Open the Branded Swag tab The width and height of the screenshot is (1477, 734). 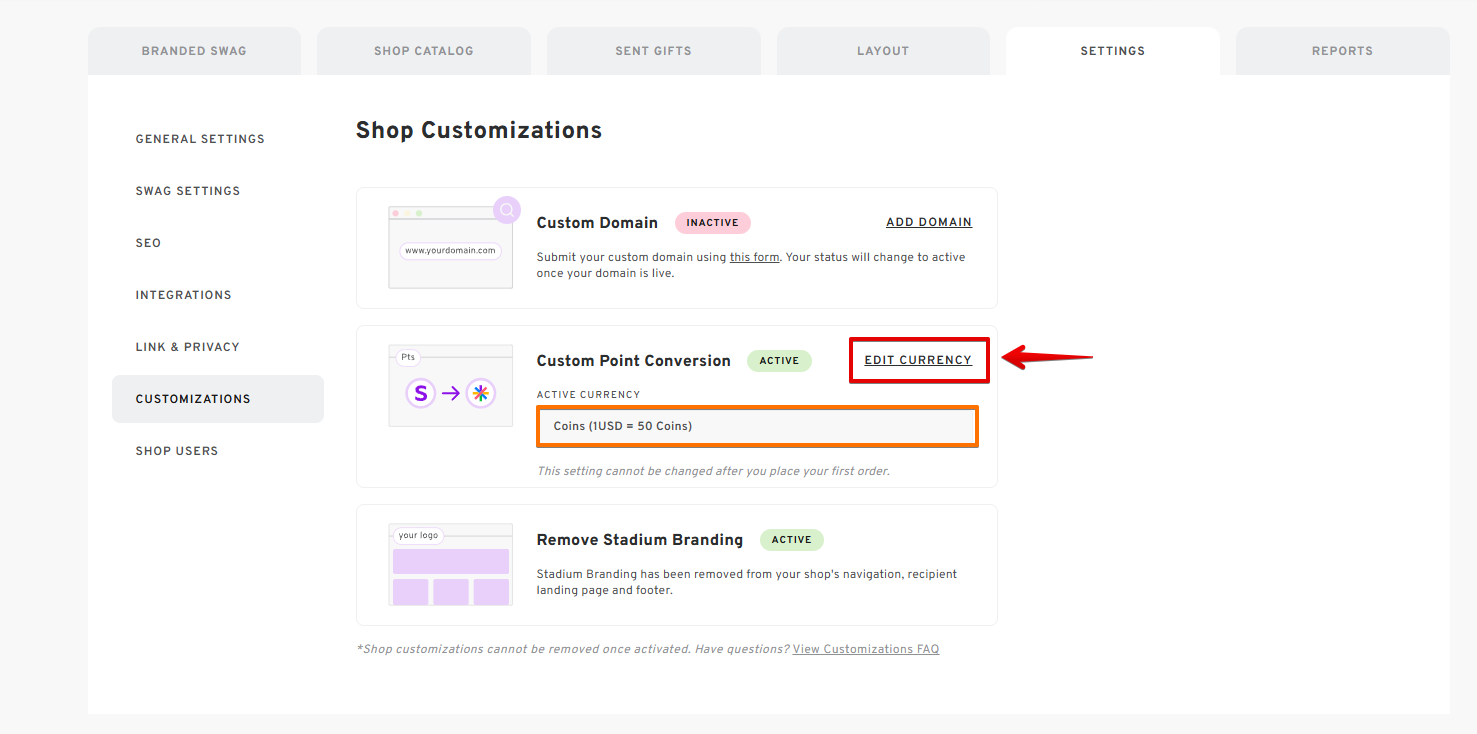(x=194, y=51)
